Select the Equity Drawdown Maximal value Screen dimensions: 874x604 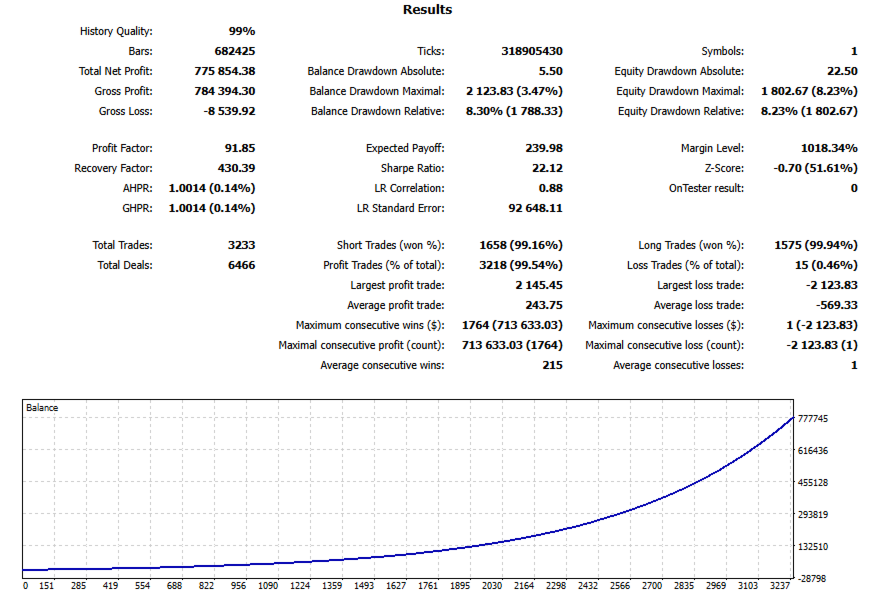[x=809, y=91]
